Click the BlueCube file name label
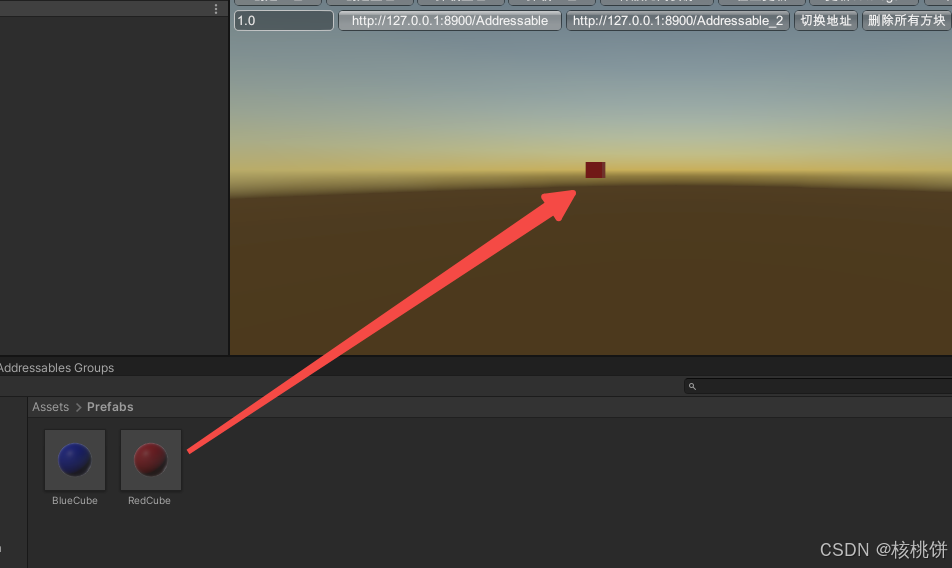 tap(75, 501)
